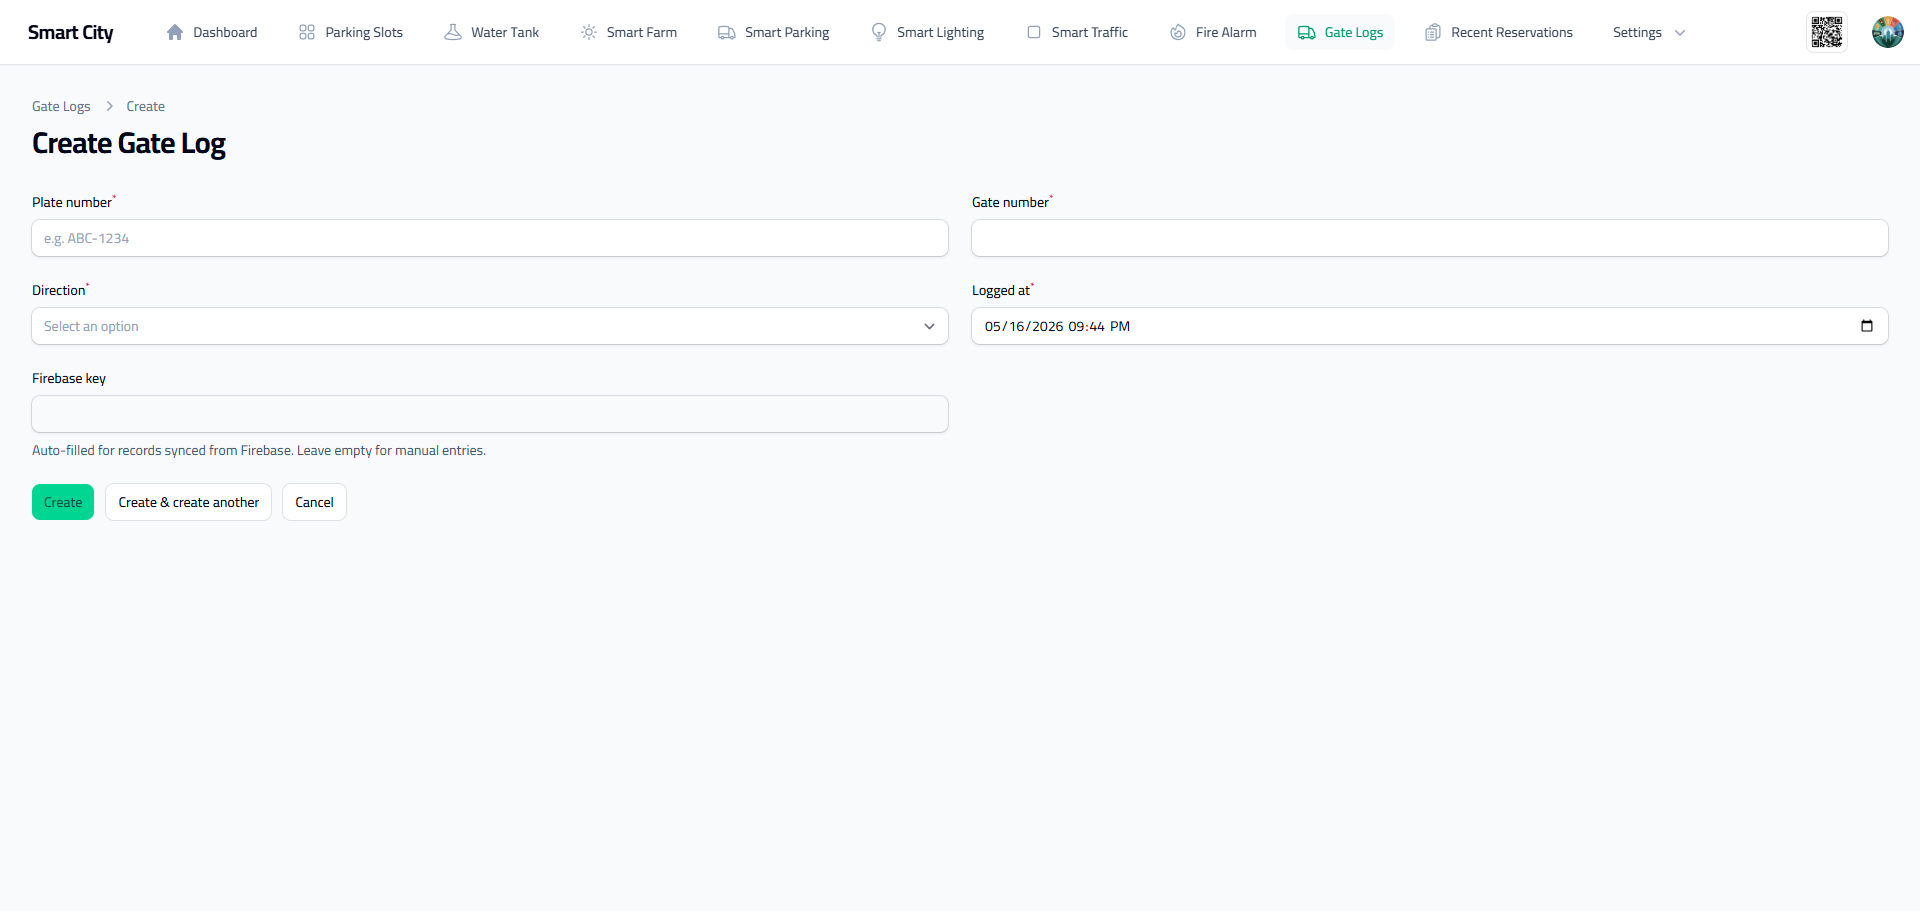Viewport: 1920px width, 911px height.
Task: Open the user avatar menu
Action: click(x=1888, y=32)
